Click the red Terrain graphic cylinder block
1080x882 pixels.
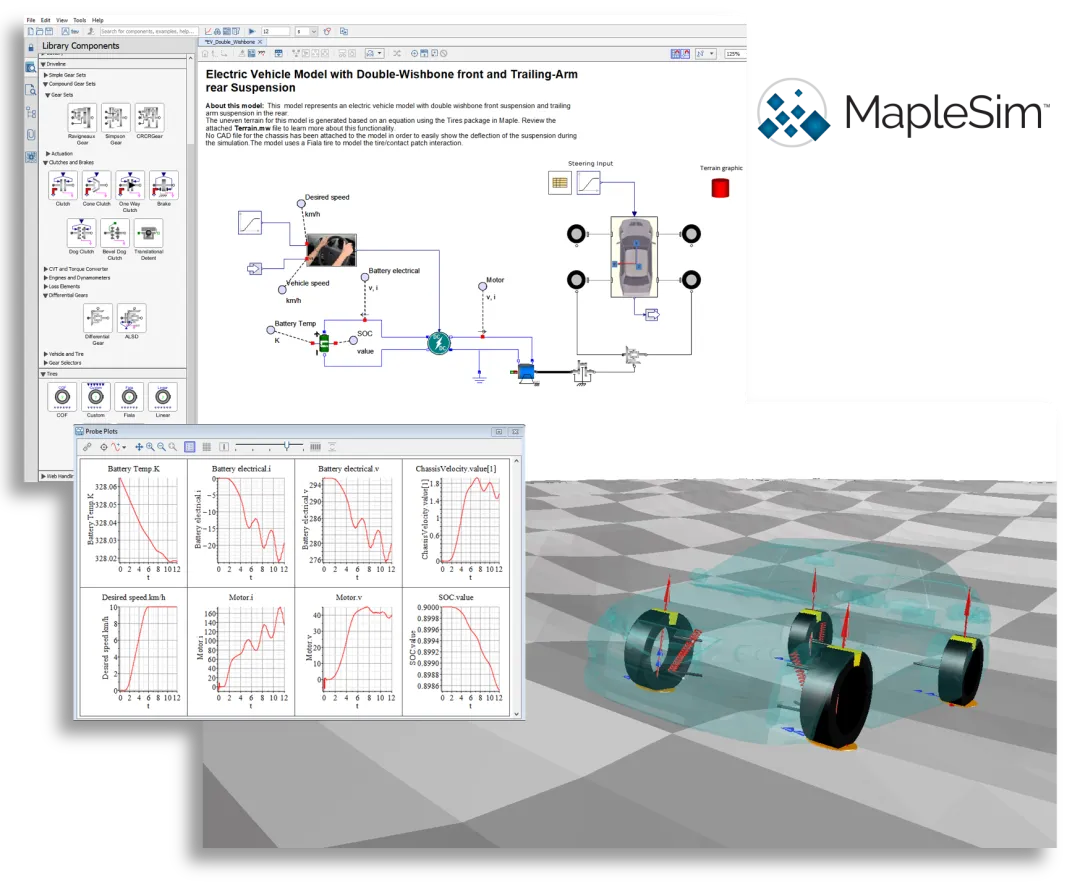point(720,188)
